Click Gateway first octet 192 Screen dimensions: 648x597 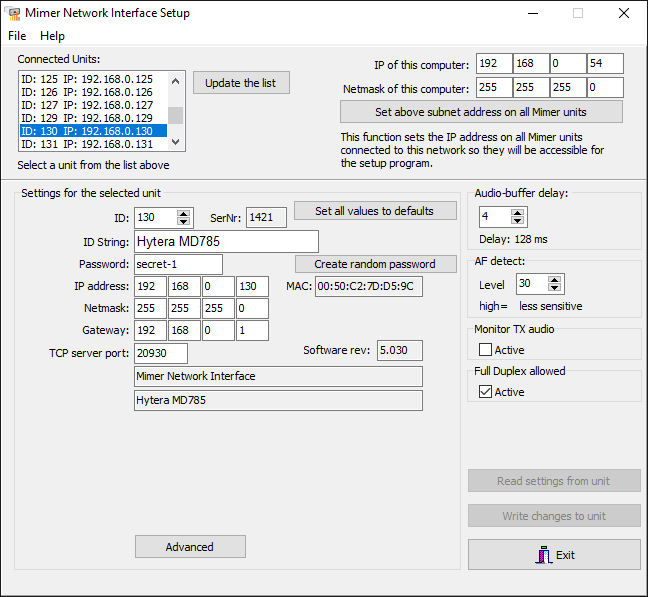coord(150,331)
